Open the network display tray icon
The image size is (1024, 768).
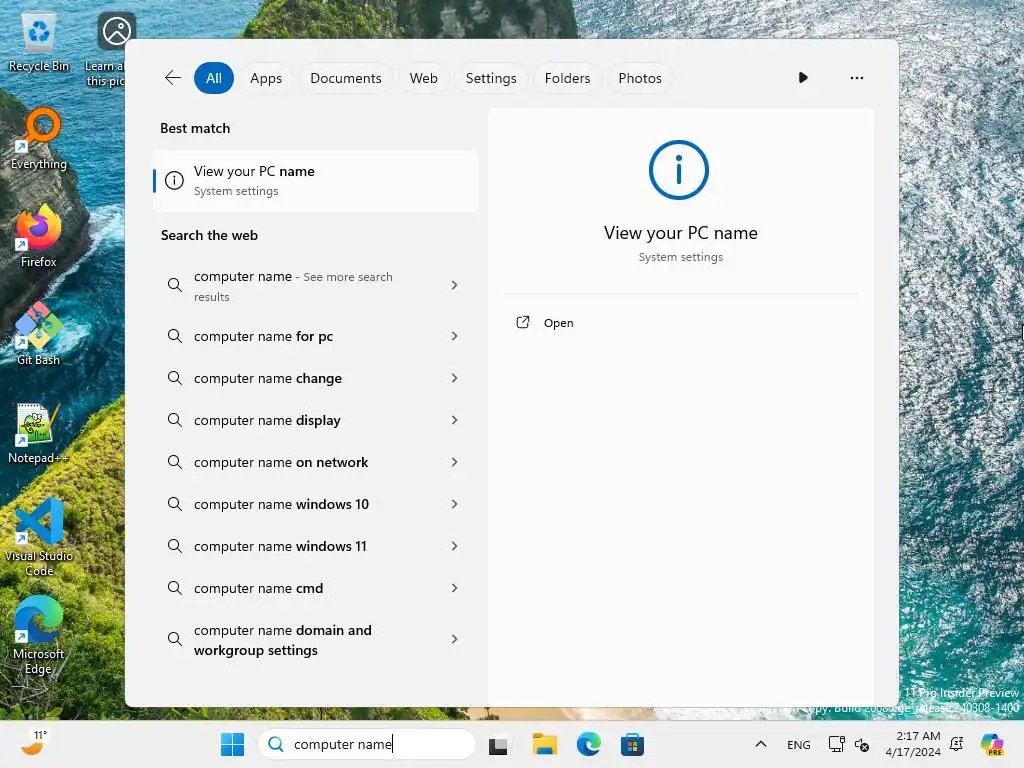[x=837, y=744]
